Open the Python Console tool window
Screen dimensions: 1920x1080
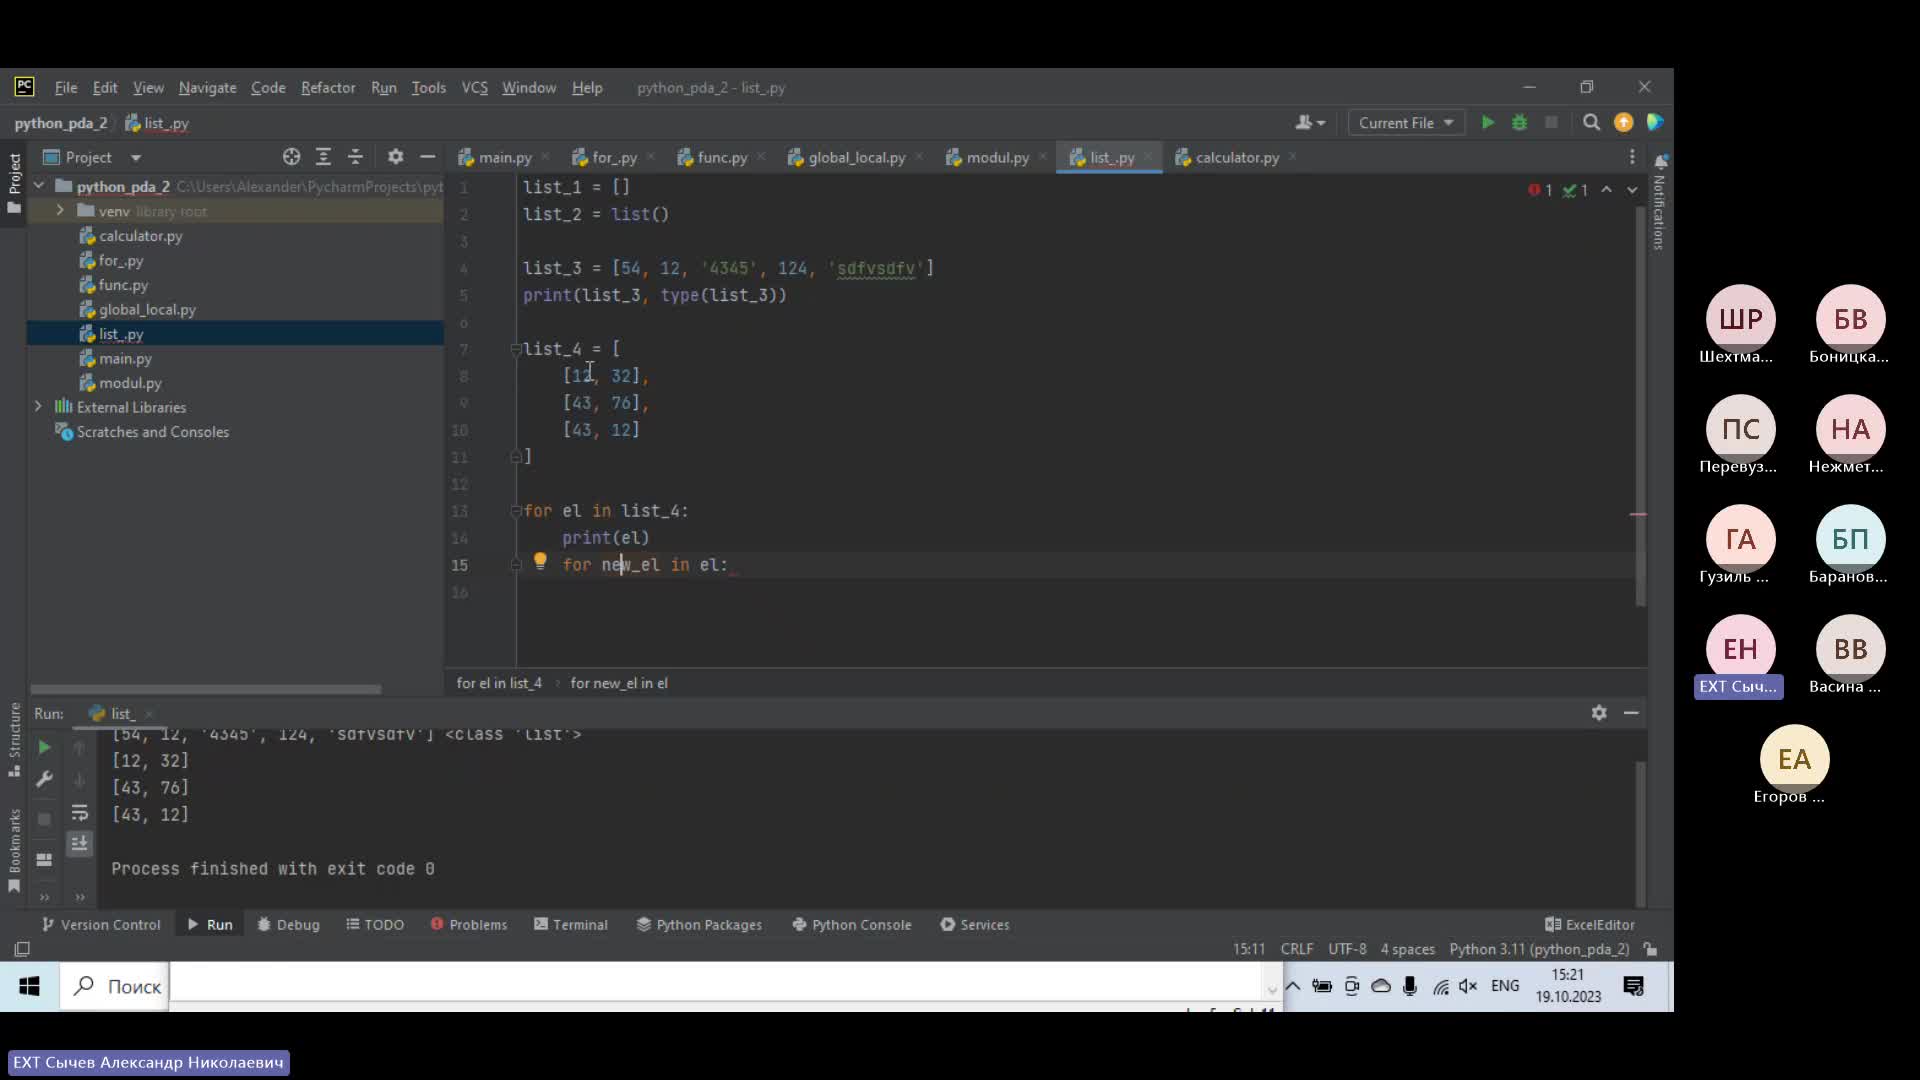852,924
